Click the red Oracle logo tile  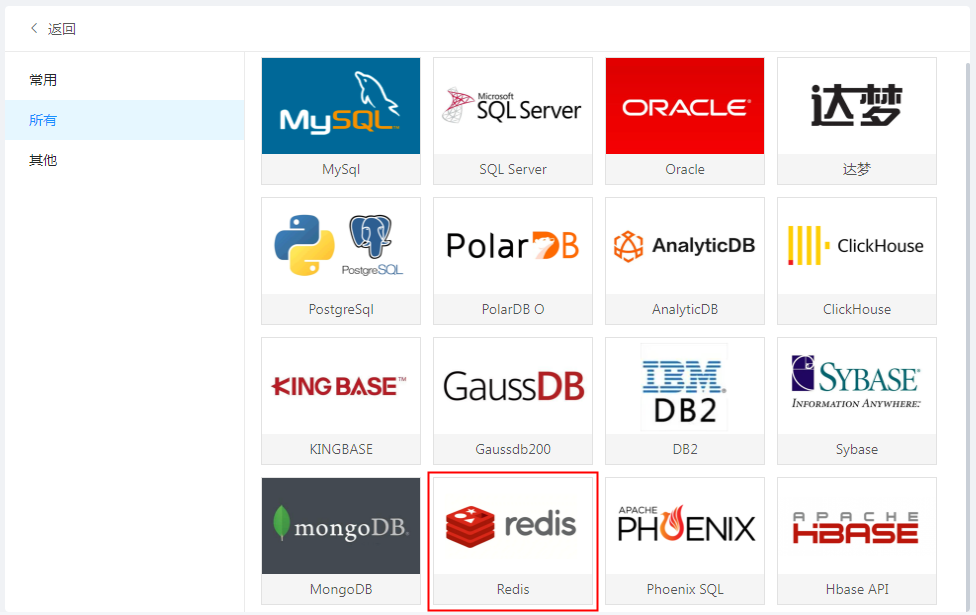tap(685, 106)
